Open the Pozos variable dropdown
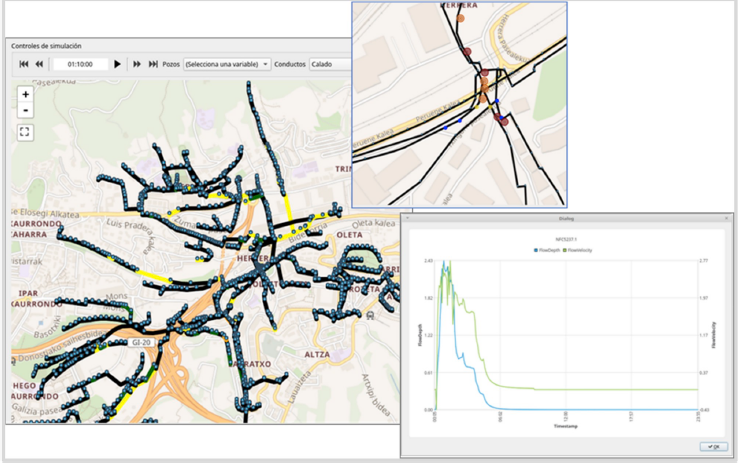The image size is (740, 463). pos(227,64)
